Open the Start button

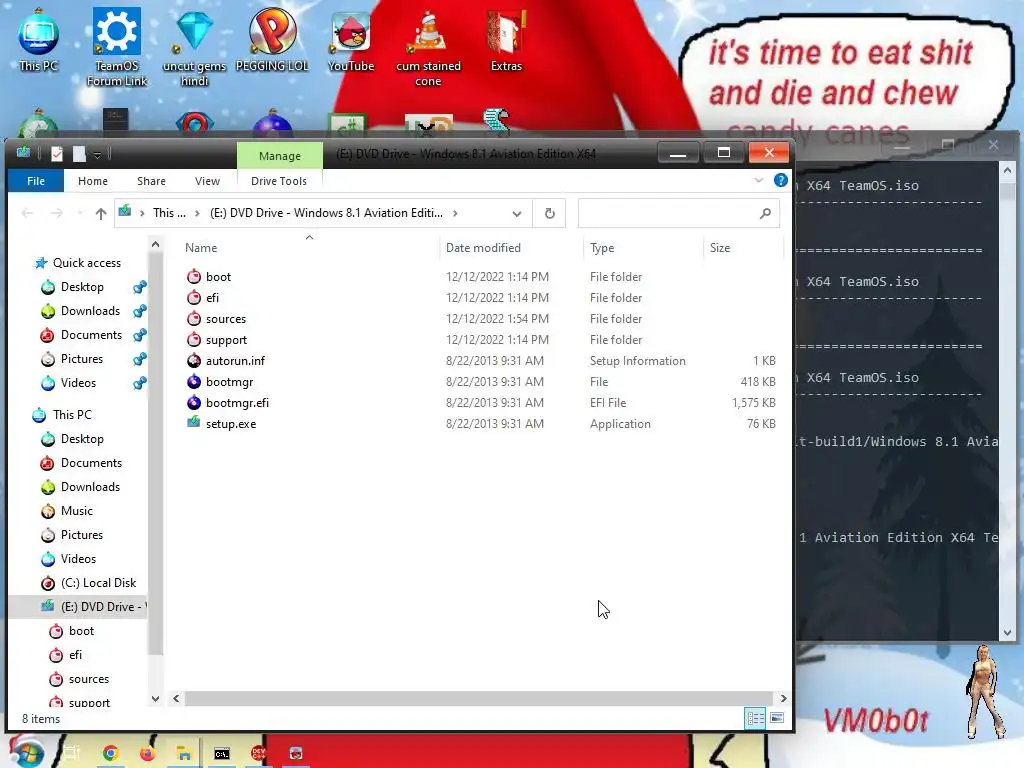pos(25,752)
